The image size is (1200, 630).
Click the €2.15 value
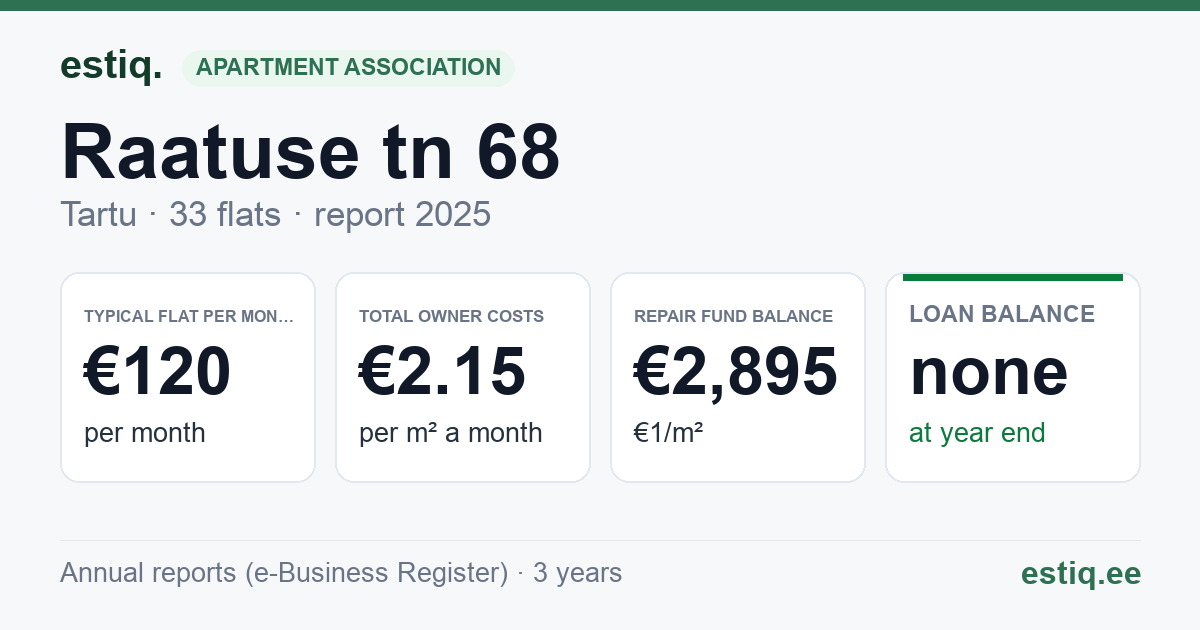[442, 372]
